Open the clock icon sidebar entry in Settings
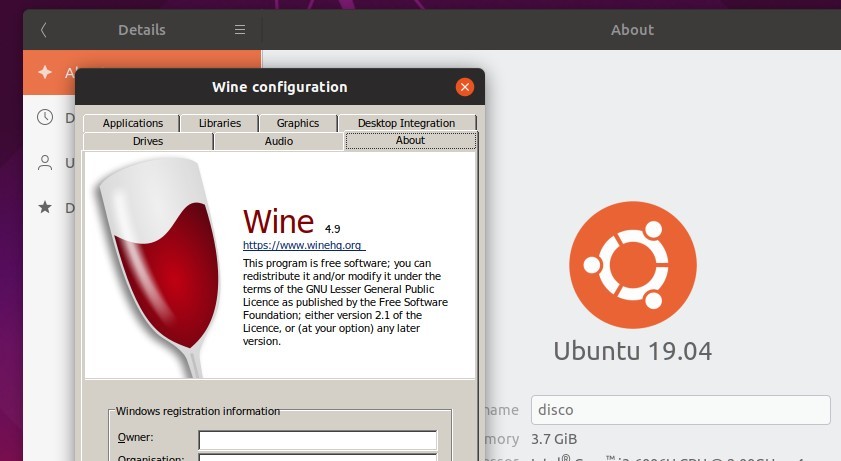This screenshot has width=841, height=461. coord(45,117)
